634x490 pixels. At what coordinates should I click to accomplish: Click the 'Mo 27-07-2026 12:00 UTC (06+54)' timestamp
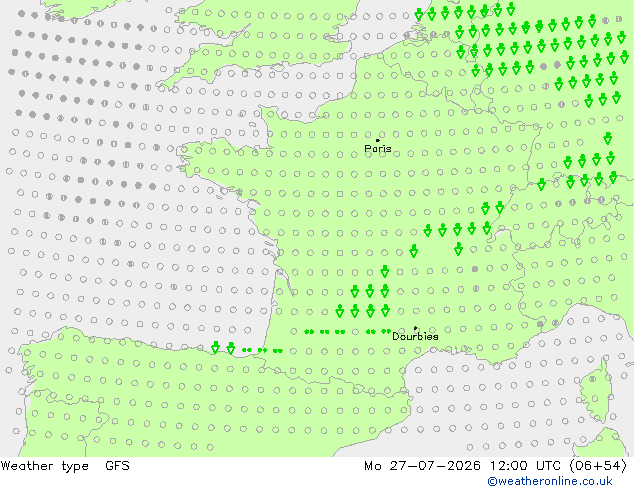coord(496,466)
